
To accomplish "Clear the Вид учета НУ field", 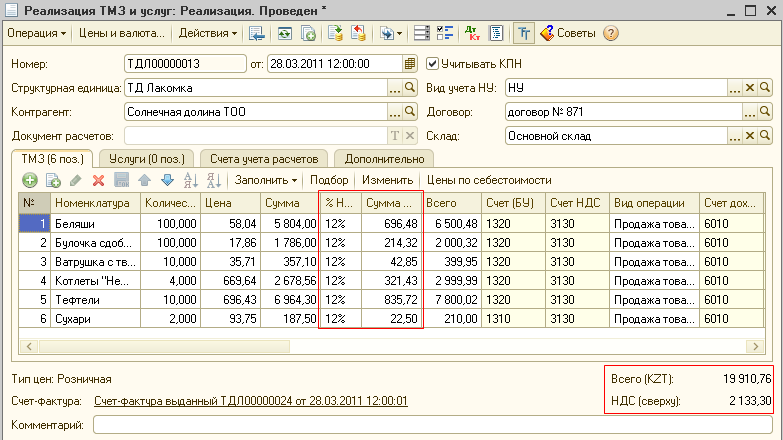I will click(749, 88).
